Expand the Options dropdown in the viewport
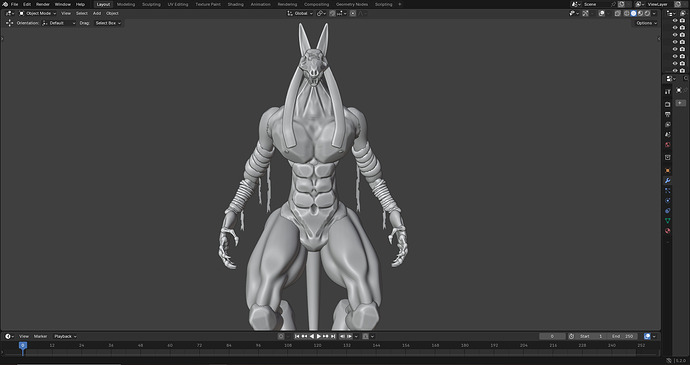 (x=646, y=23)
